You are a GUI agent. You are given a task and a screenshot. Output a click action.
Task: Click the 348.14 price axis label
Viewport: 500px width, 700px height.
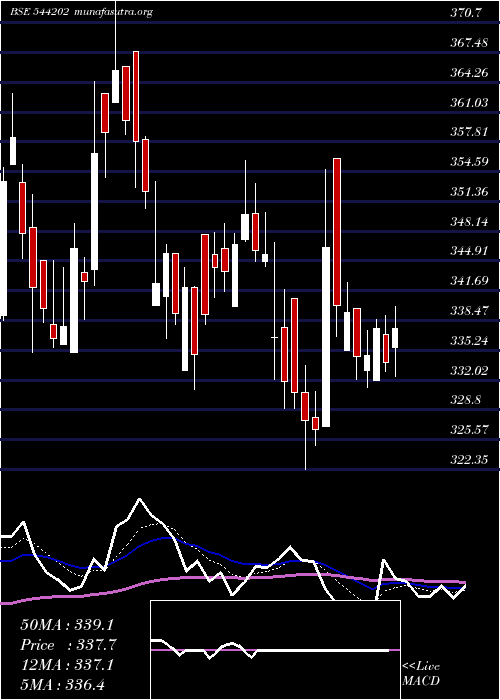coord(469,221)
